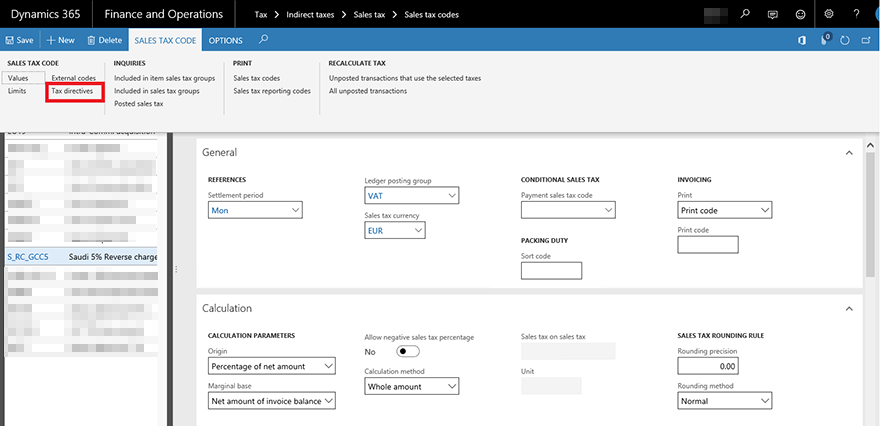Toggle Allow negative sales tax percentage
This screenshot has width=880, height=426.
click(x=407, y=351)
